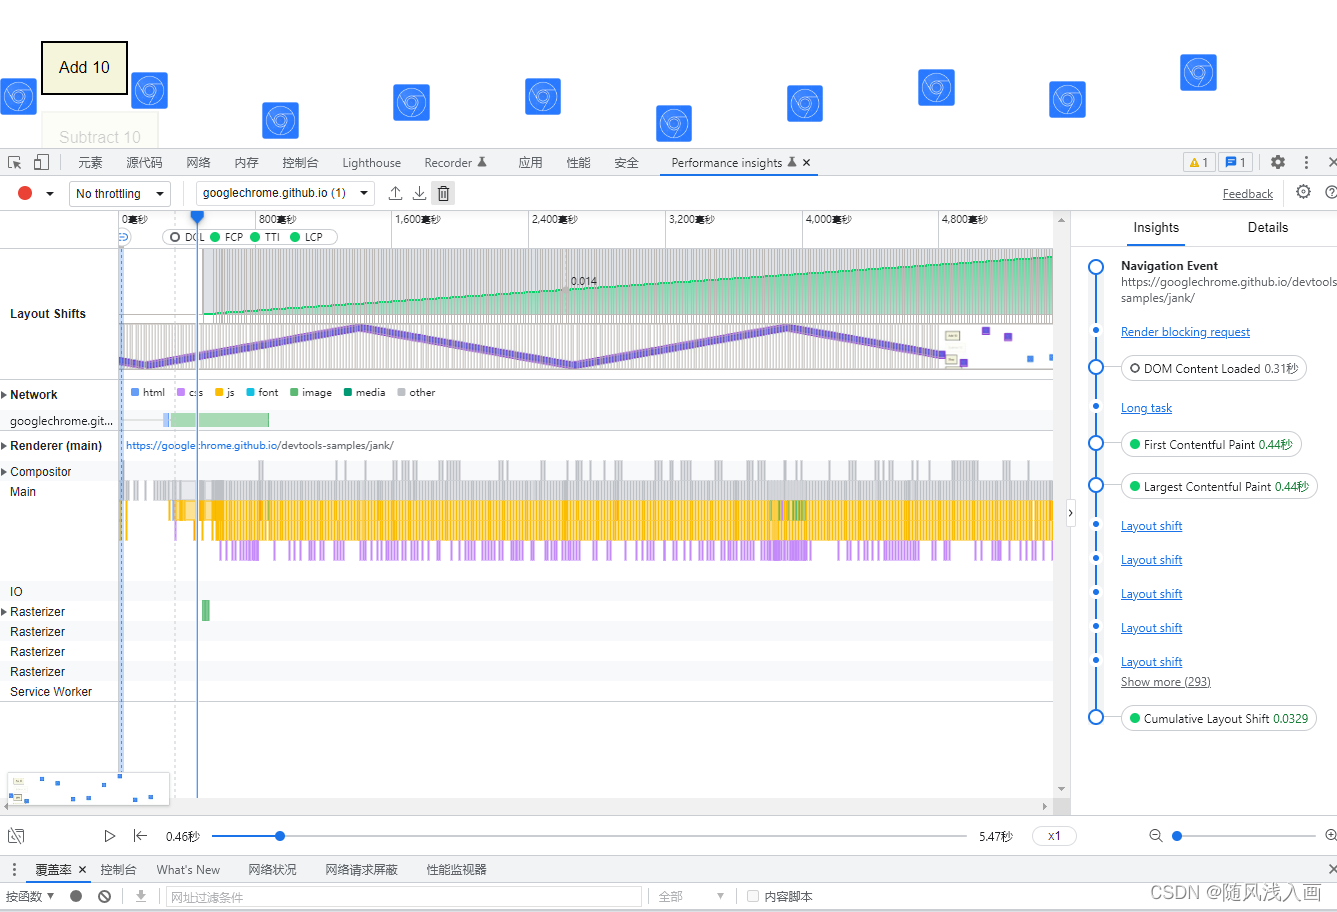This screenshot has height=912, width=1337.
Task: Switch to the Recorder tab
Action: (455, 163)
